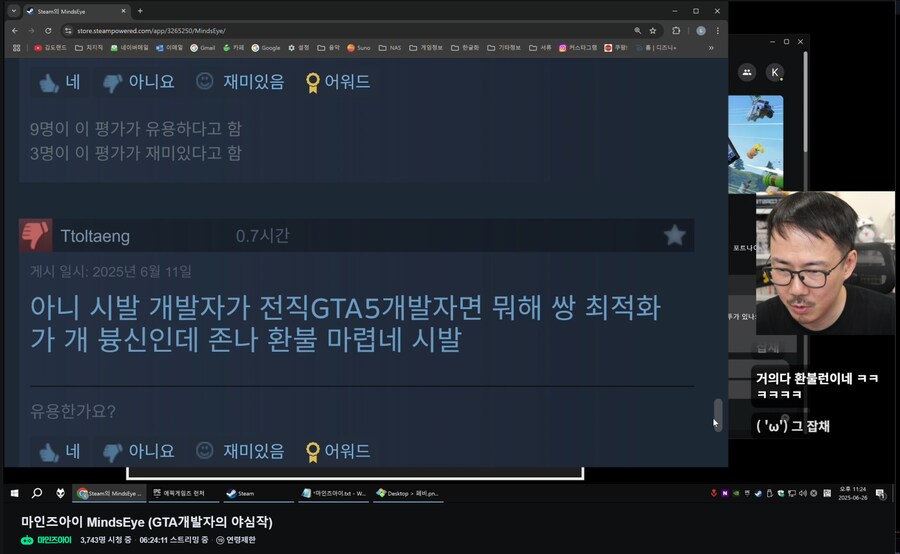The height and width of the screenshot is (554, 900).
Task: Open the Windows Start menu
Action: (x=15, y=493)
